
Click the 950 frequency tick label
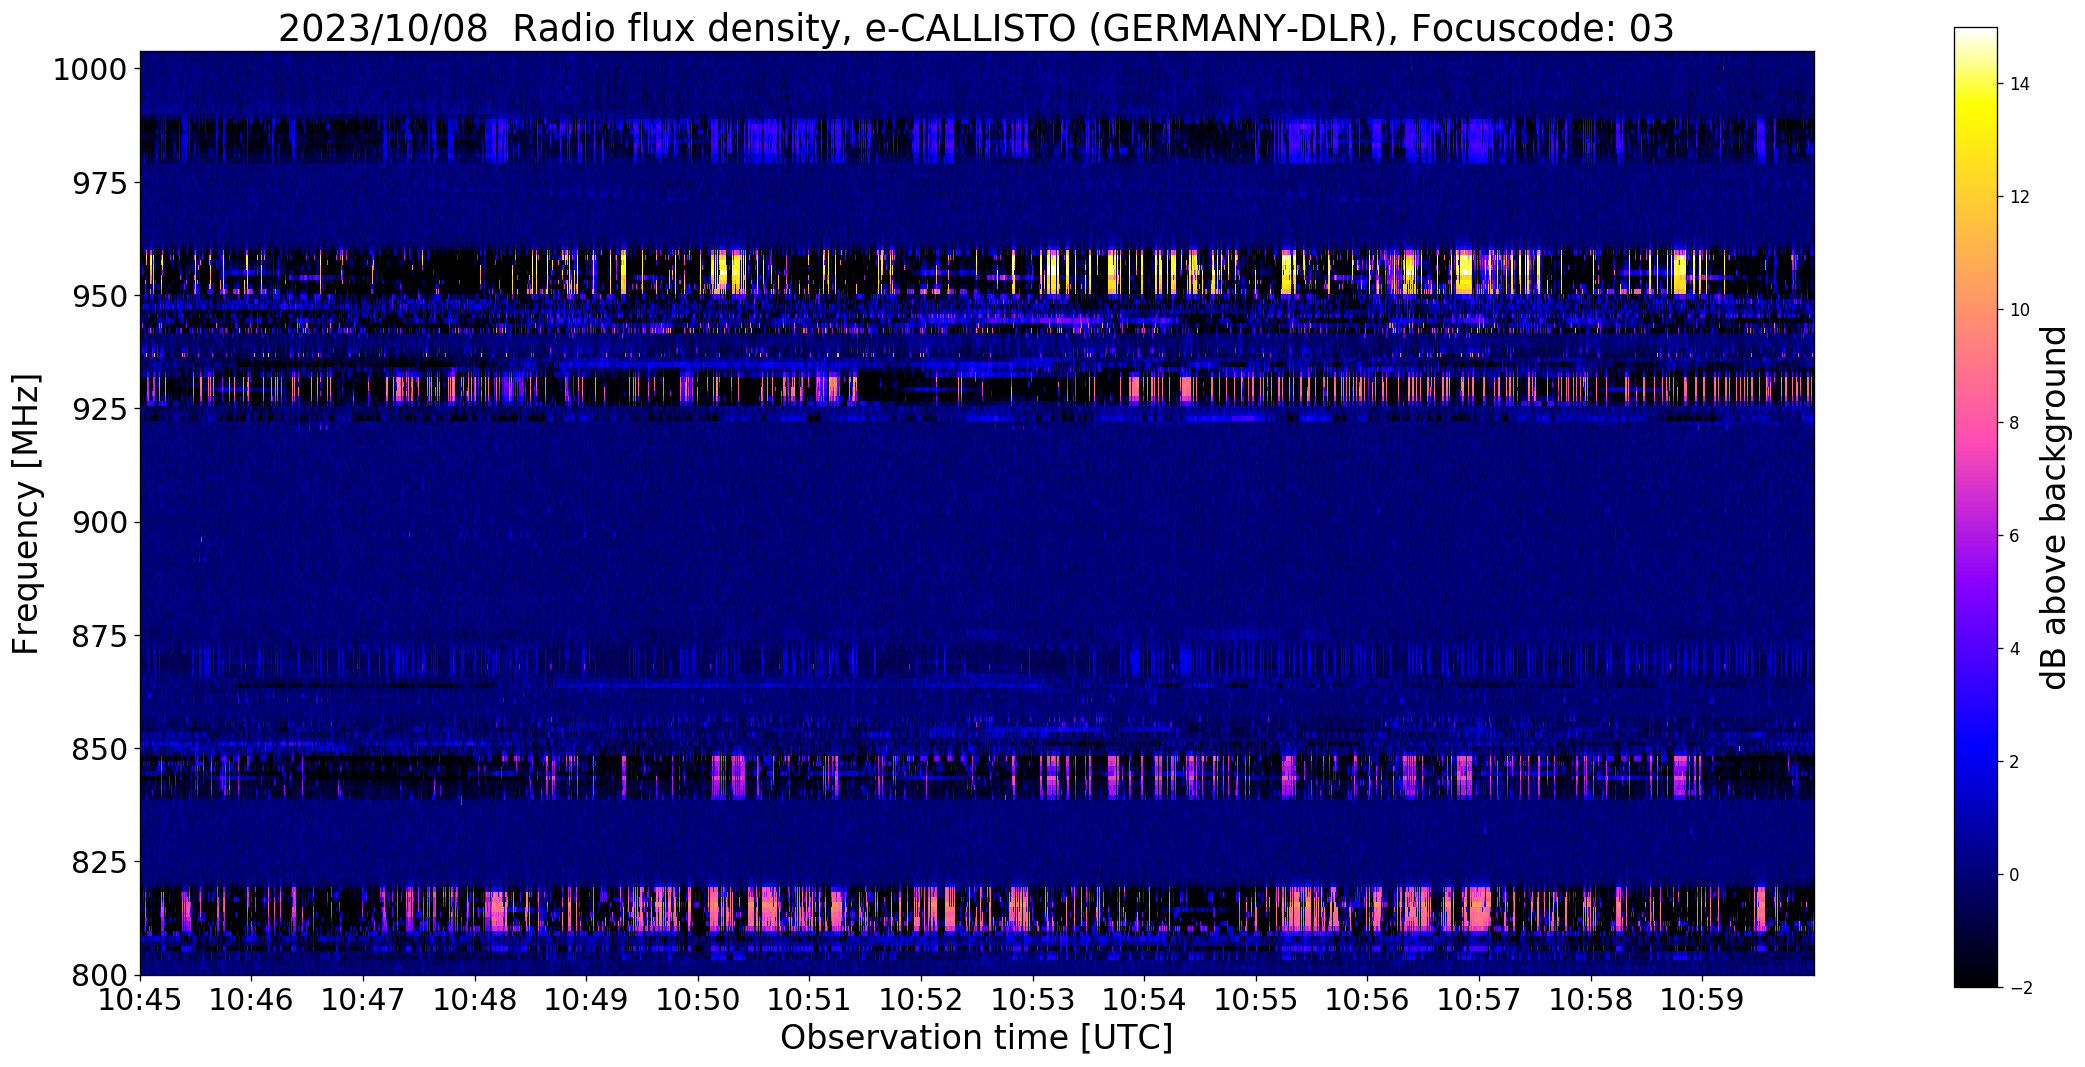[99, 296]
